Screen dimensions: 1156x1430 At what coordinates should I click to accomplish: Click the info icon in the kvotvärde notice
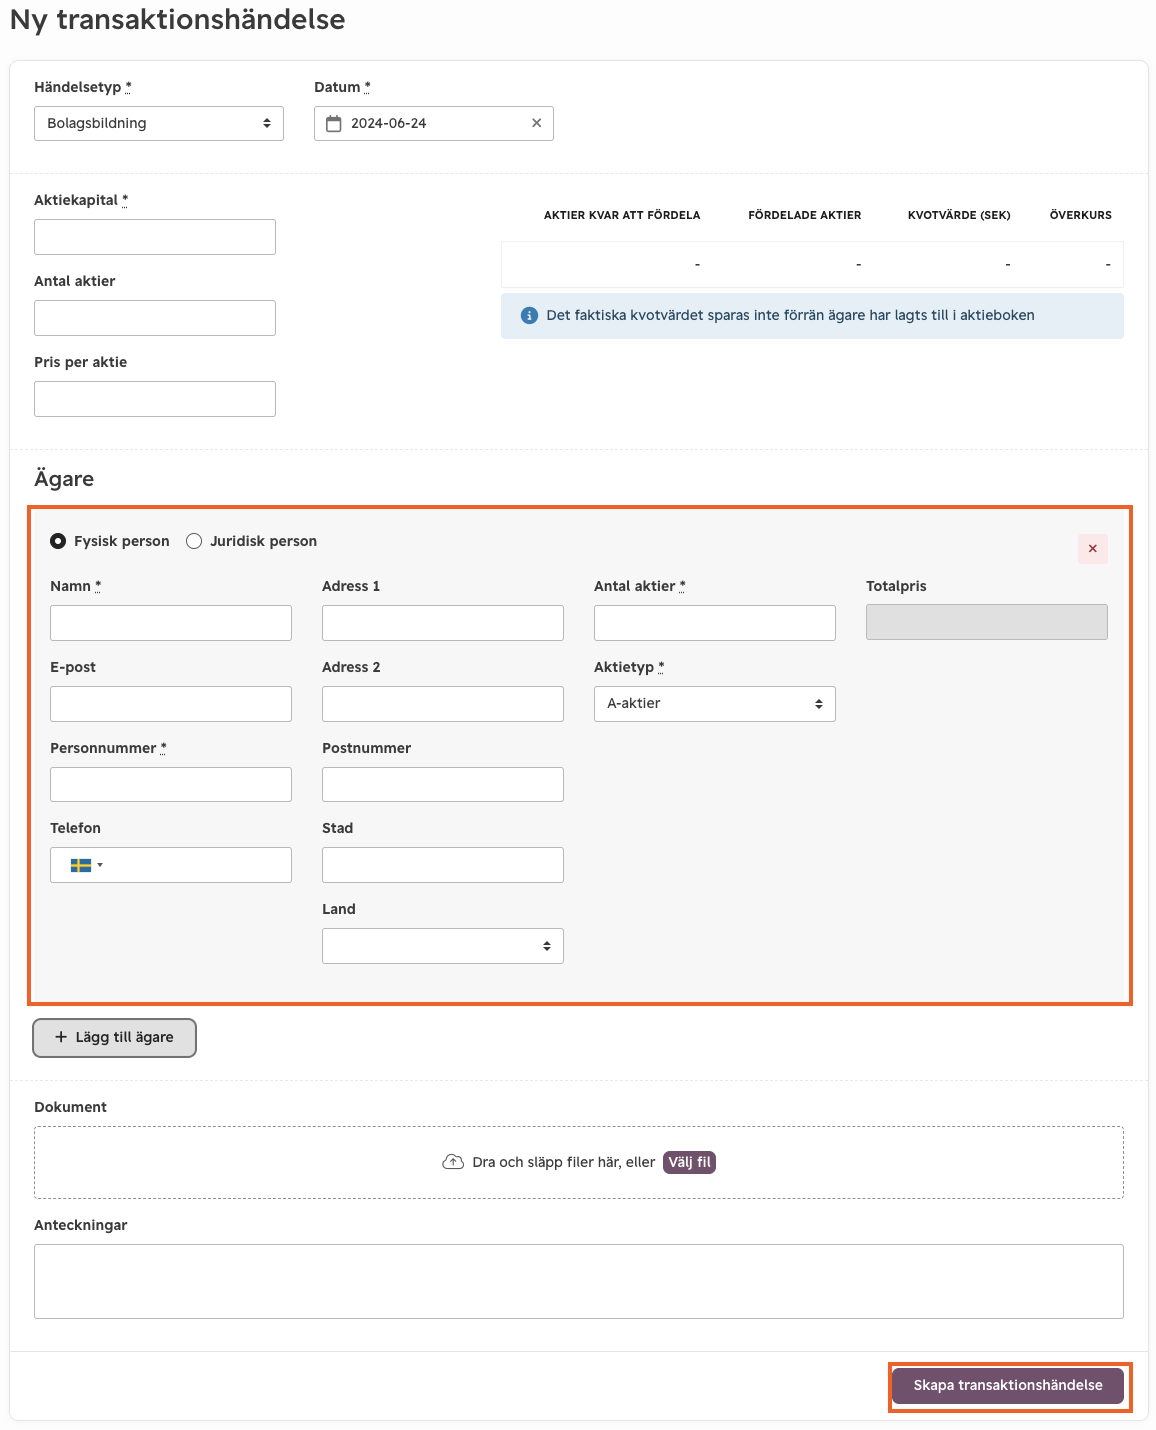[530, 316]
